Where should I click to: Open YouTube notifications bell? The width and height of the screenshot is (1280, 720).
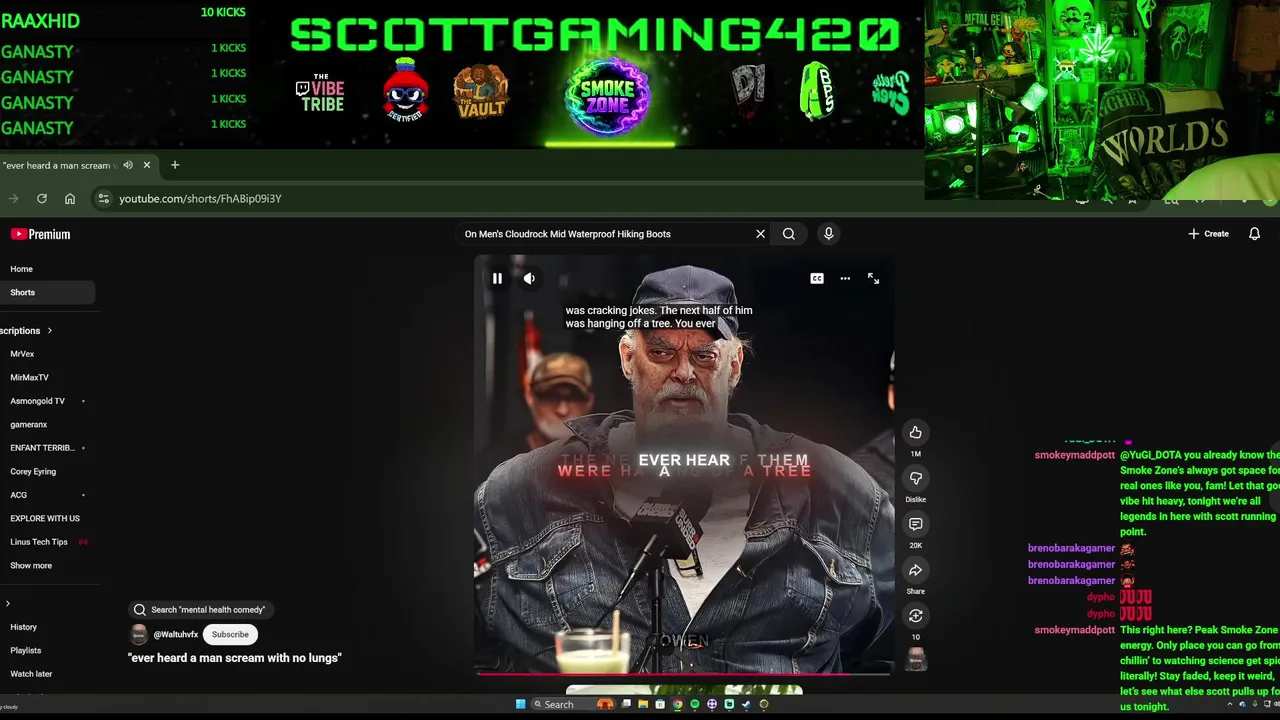1254,234
